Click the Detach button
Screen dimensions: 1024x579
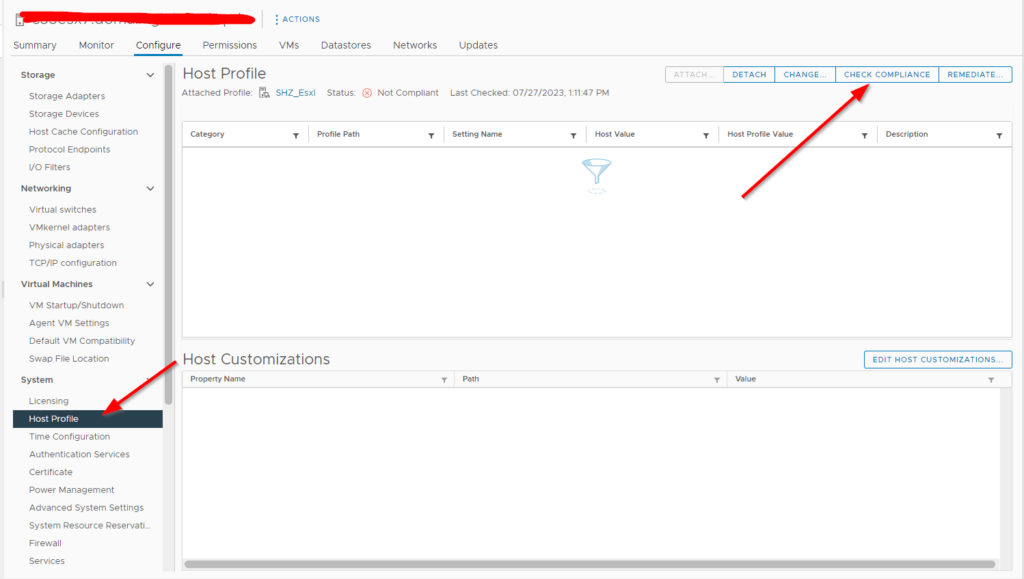tap(749, 74)
